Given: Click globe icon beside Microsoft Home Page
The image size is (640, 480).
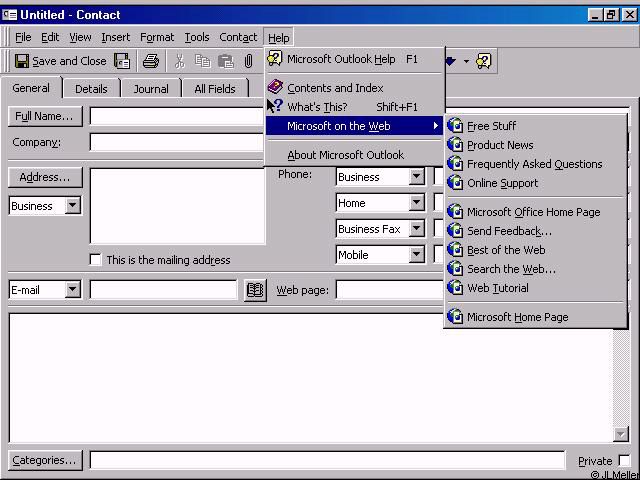Looking at the screenshot, I should (455, 317).
